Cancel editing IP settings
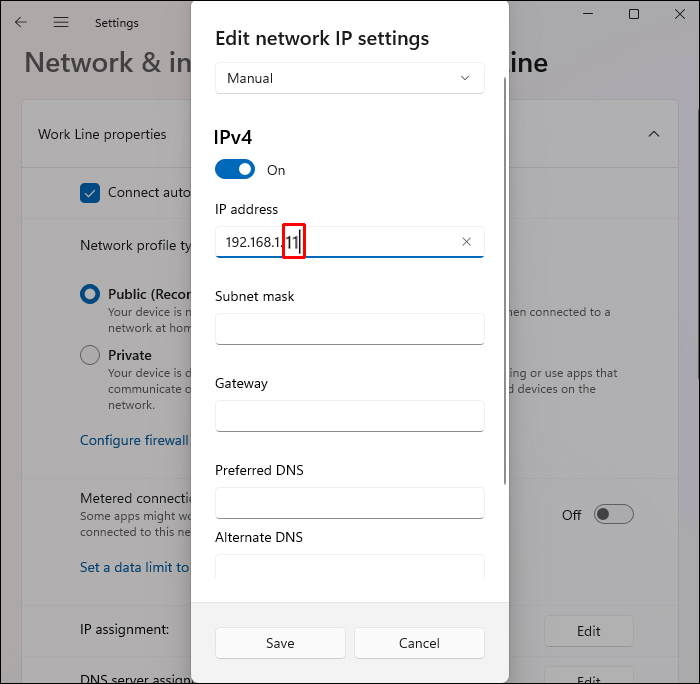Screen dimensions: 700x684 pyautogui.click(x=419, y=643)
